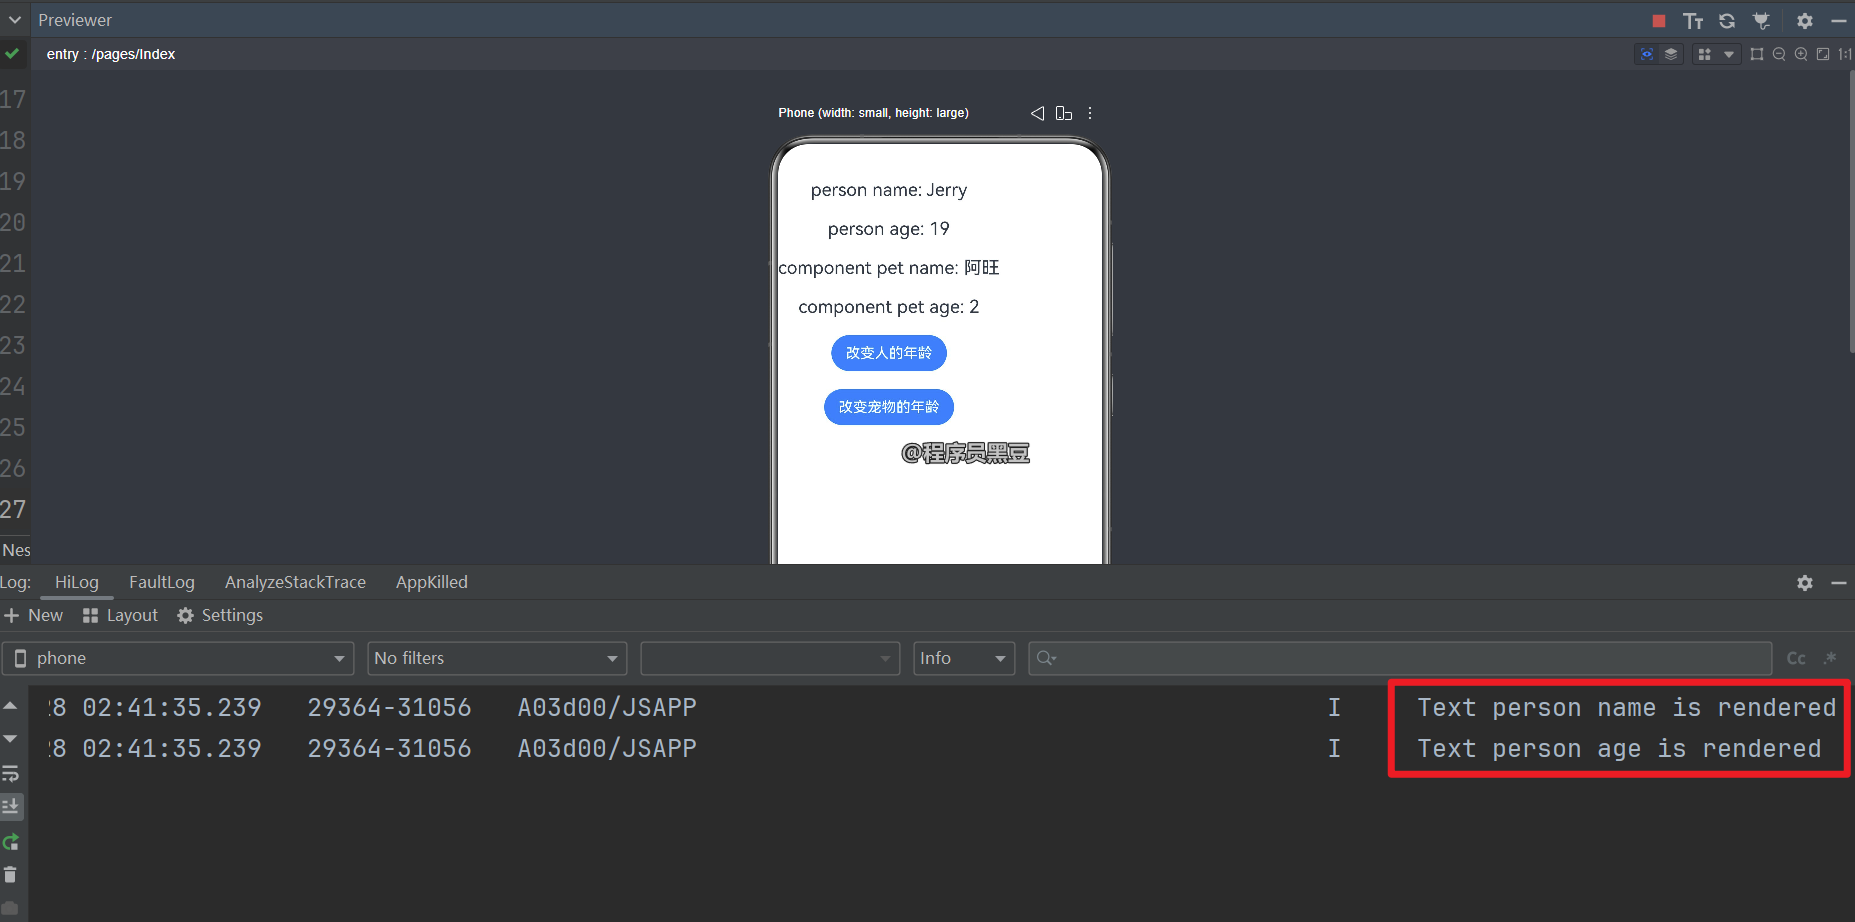This screenshot has width=1855, height=922.
Task: Open the log Settings button
Action: pos(221,615)
